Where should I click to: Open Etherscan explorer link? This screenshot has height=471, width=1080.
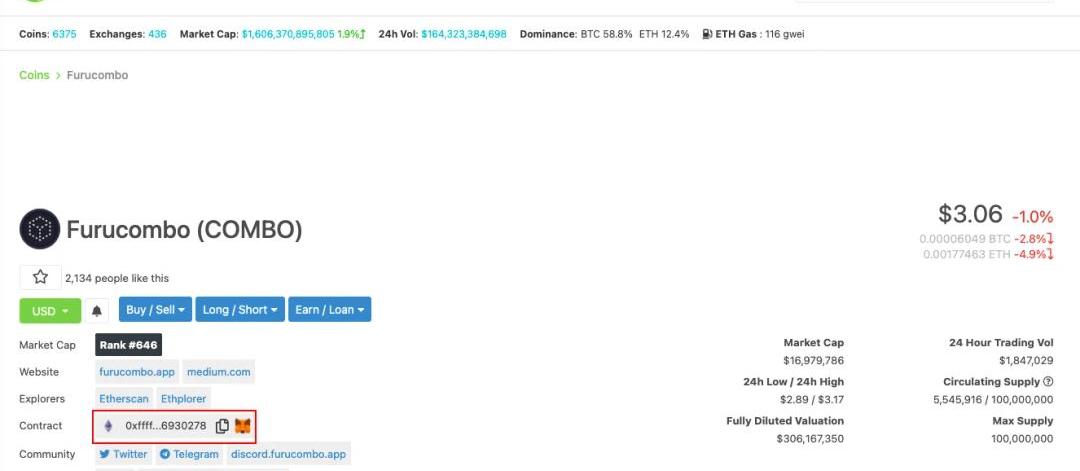124,399
